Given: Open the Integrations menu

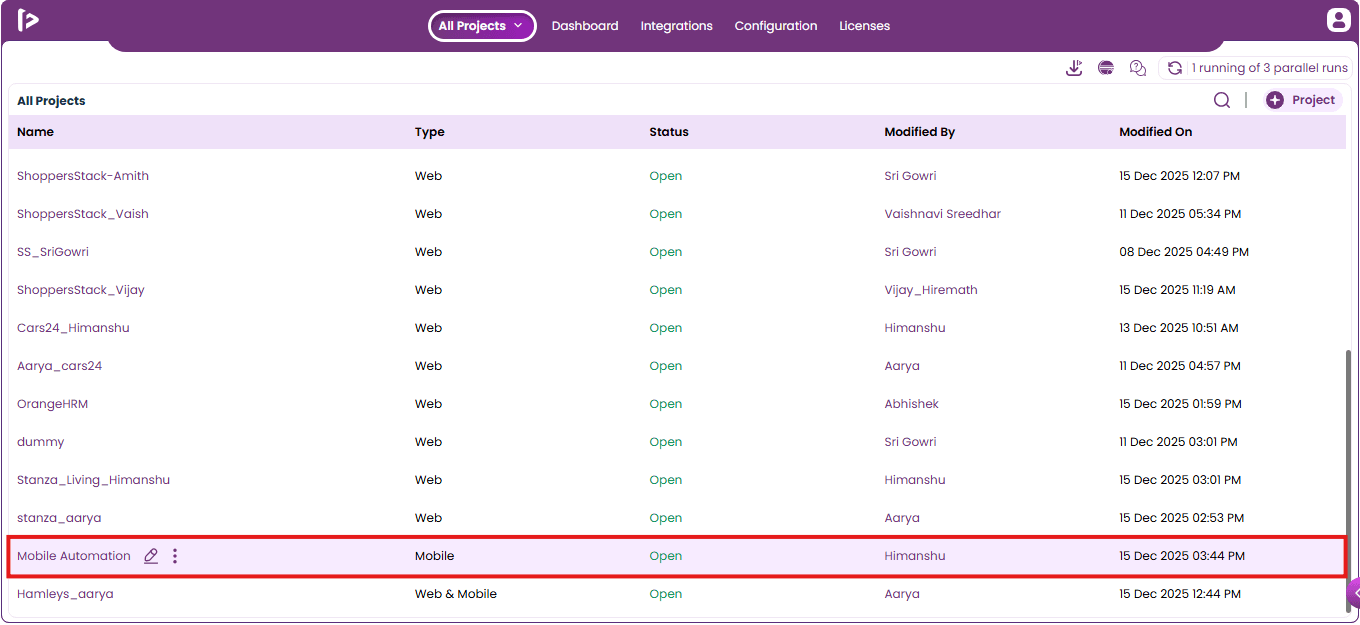Looking at the screenshot, I should 677,26.
